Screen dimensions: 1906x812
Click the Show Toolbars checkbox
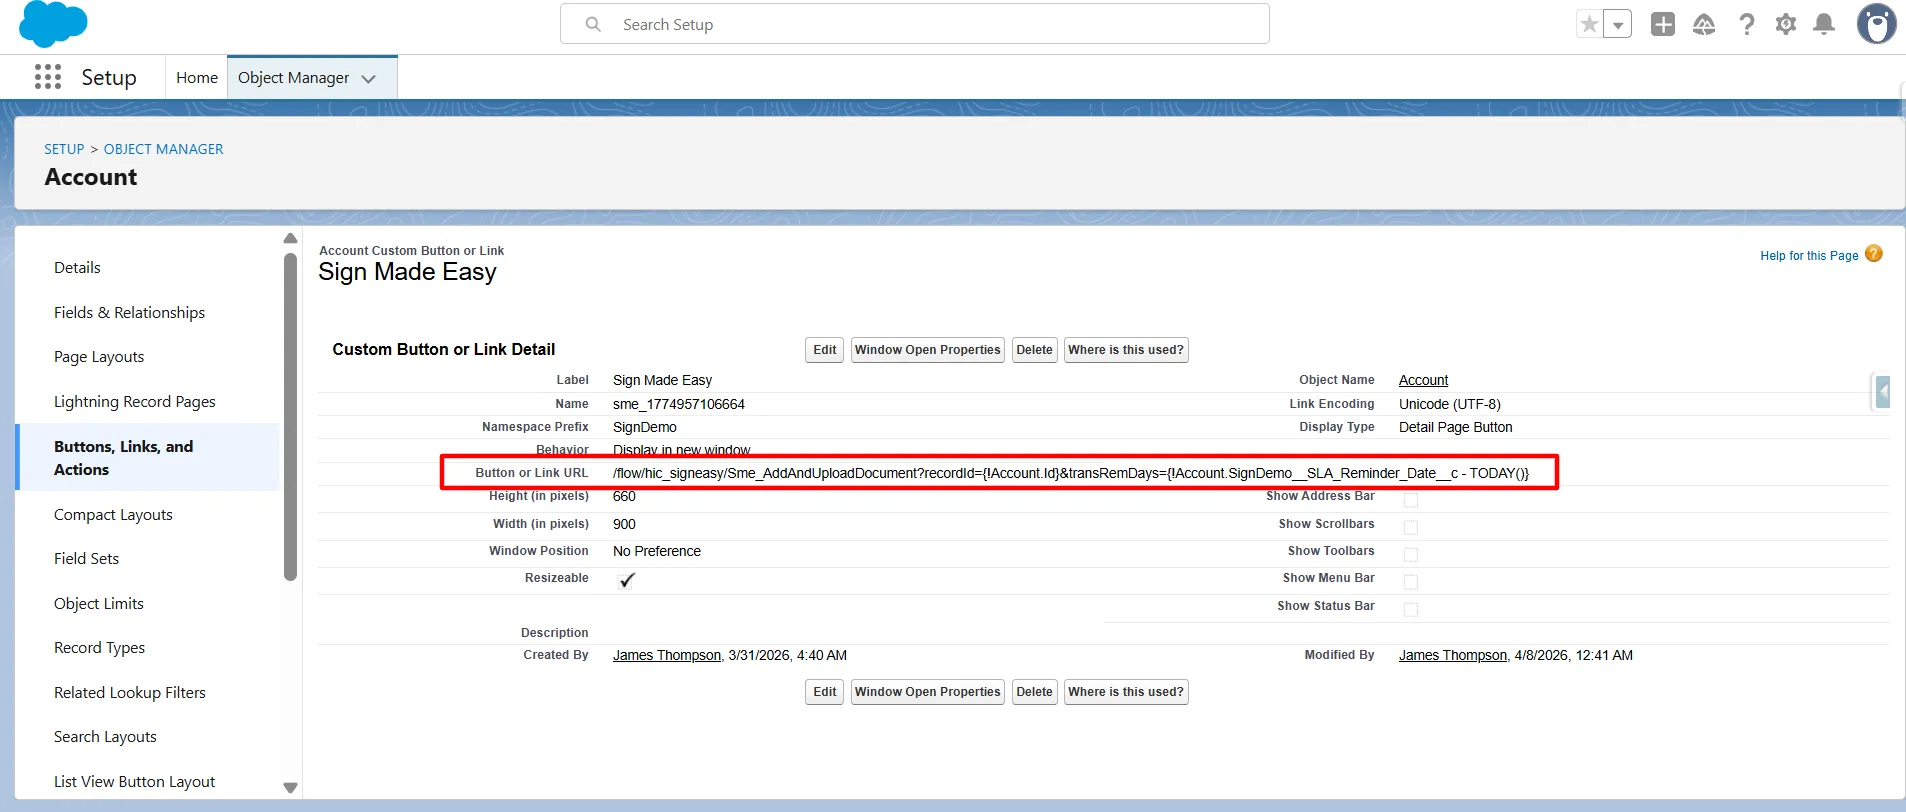(x=1411, y=554)
